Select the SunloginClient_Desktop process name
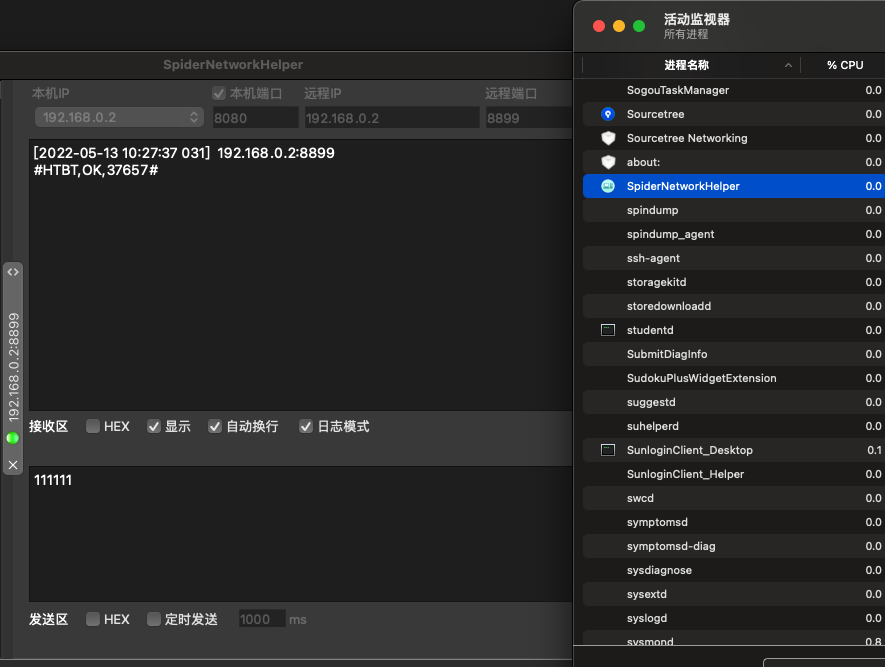 click(690, 450)
